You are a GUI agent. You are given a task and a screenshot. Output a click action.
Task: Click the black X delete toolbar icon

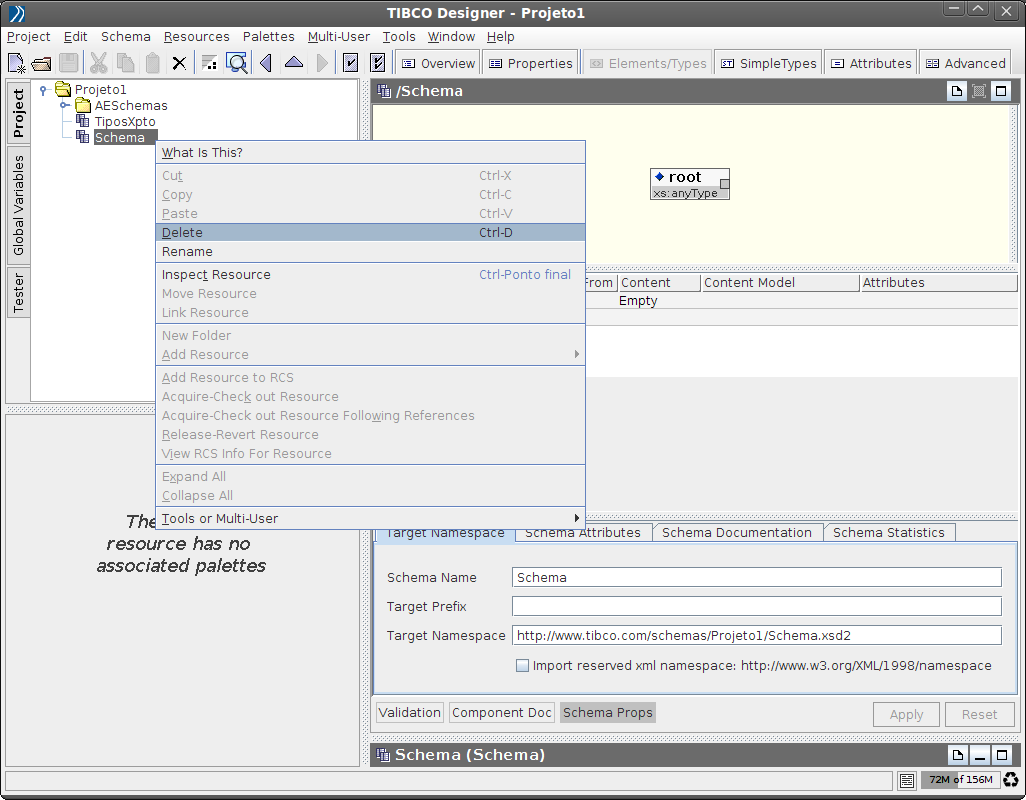point(179,63)
